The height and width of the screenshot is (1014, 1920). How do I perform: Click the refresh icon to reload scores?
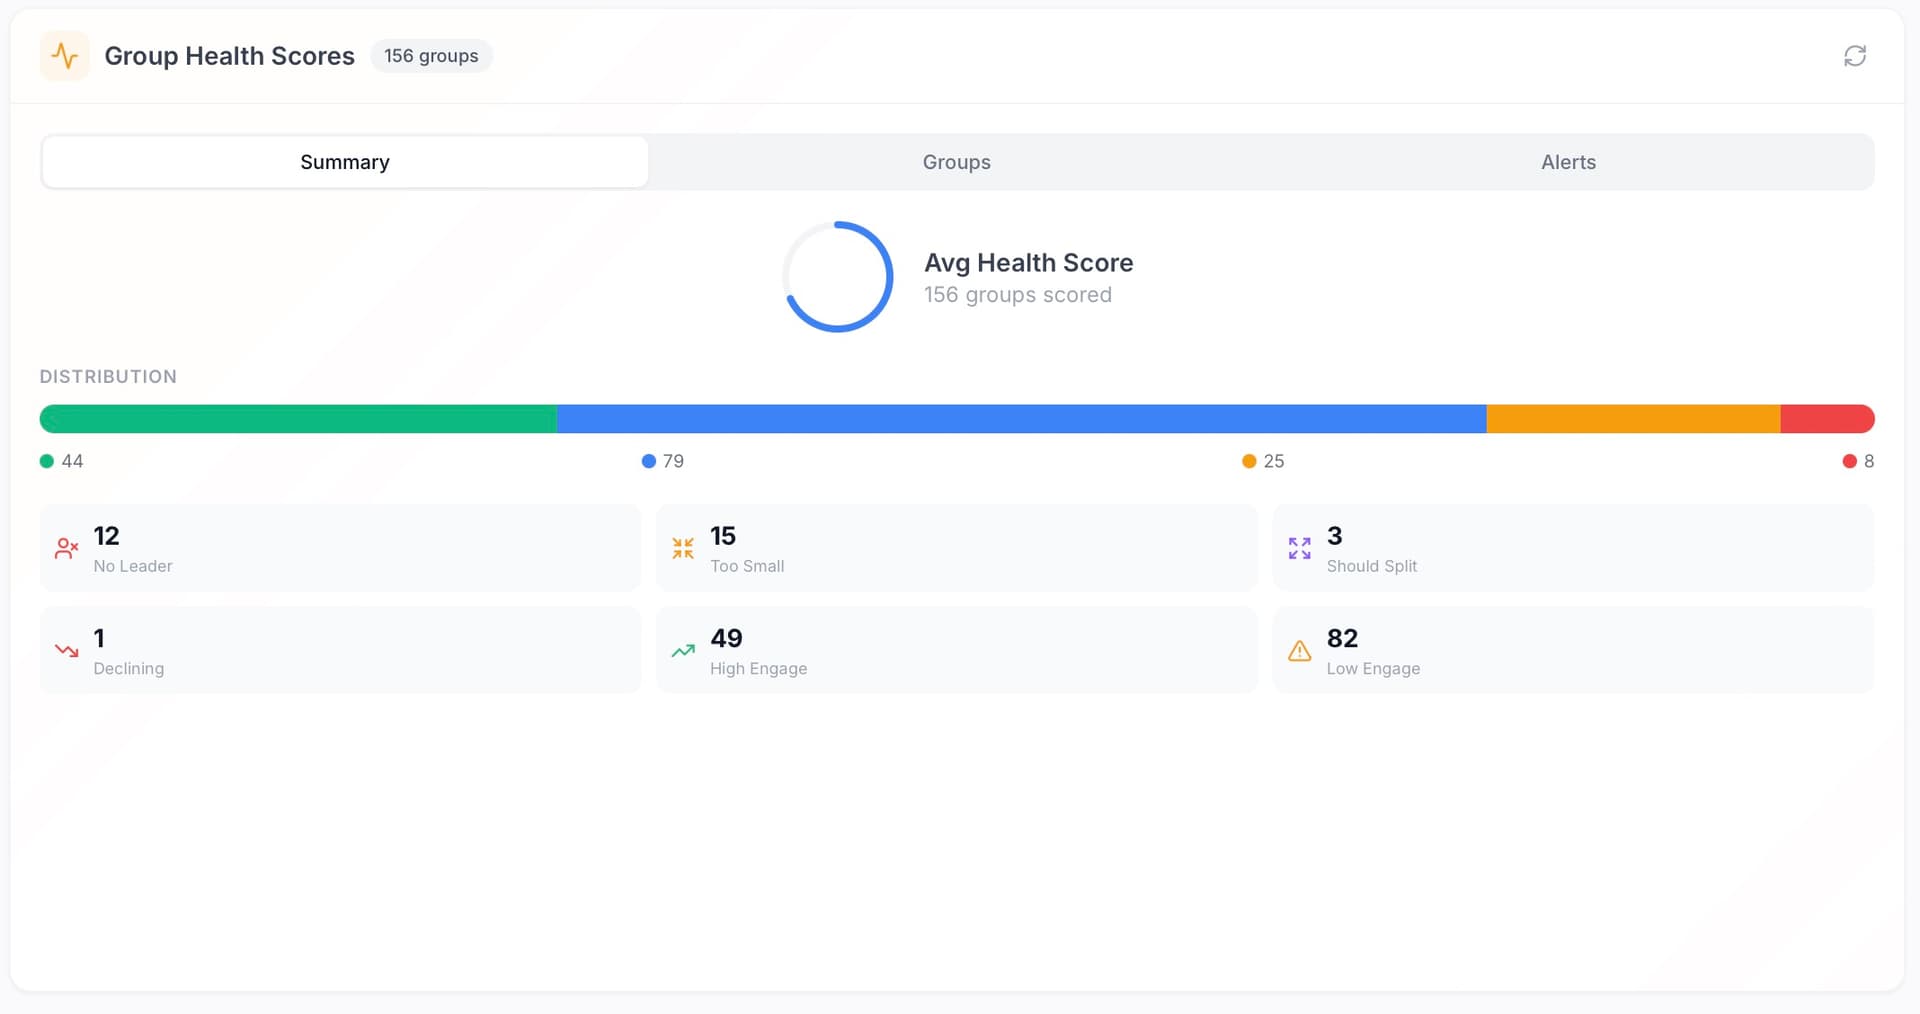pos(1855,55)
